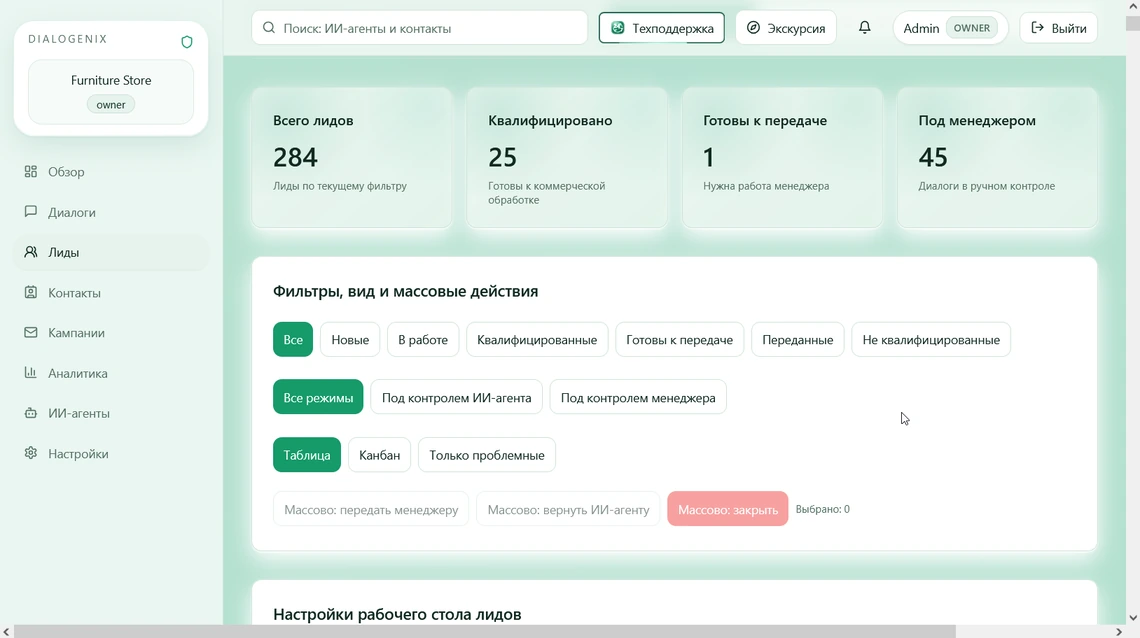1140x638 pixels.
Task: Select the Все status filter
Action: (293, 339)
